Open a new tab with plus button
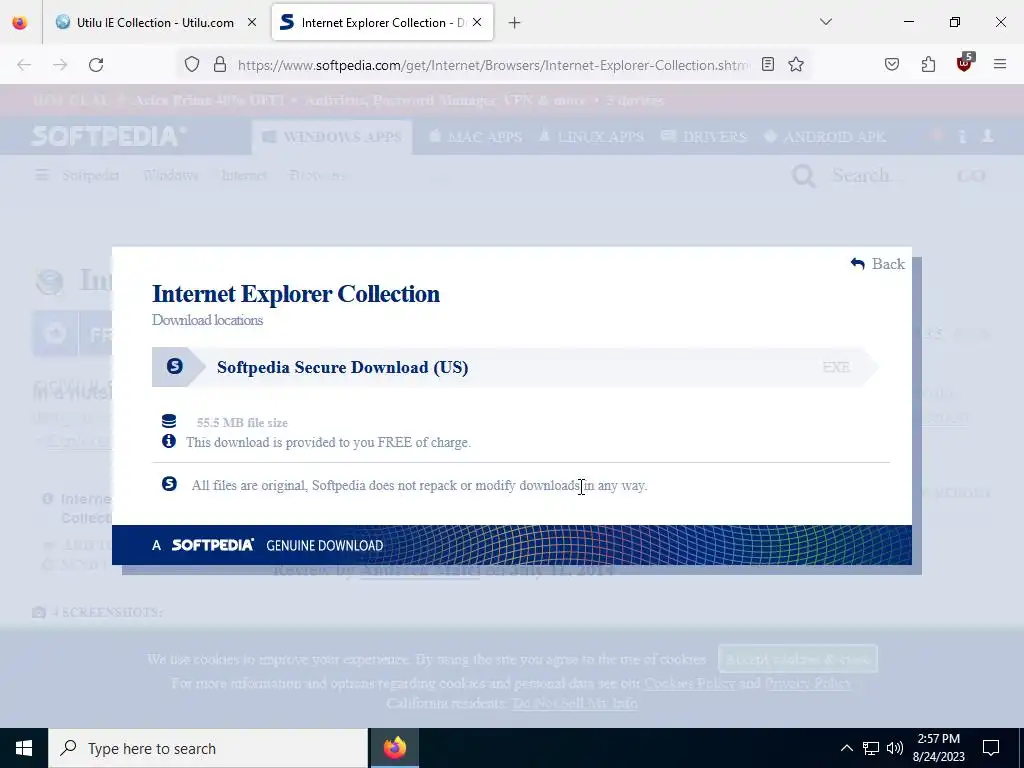The image size is (1024, 768). point(515,23)
